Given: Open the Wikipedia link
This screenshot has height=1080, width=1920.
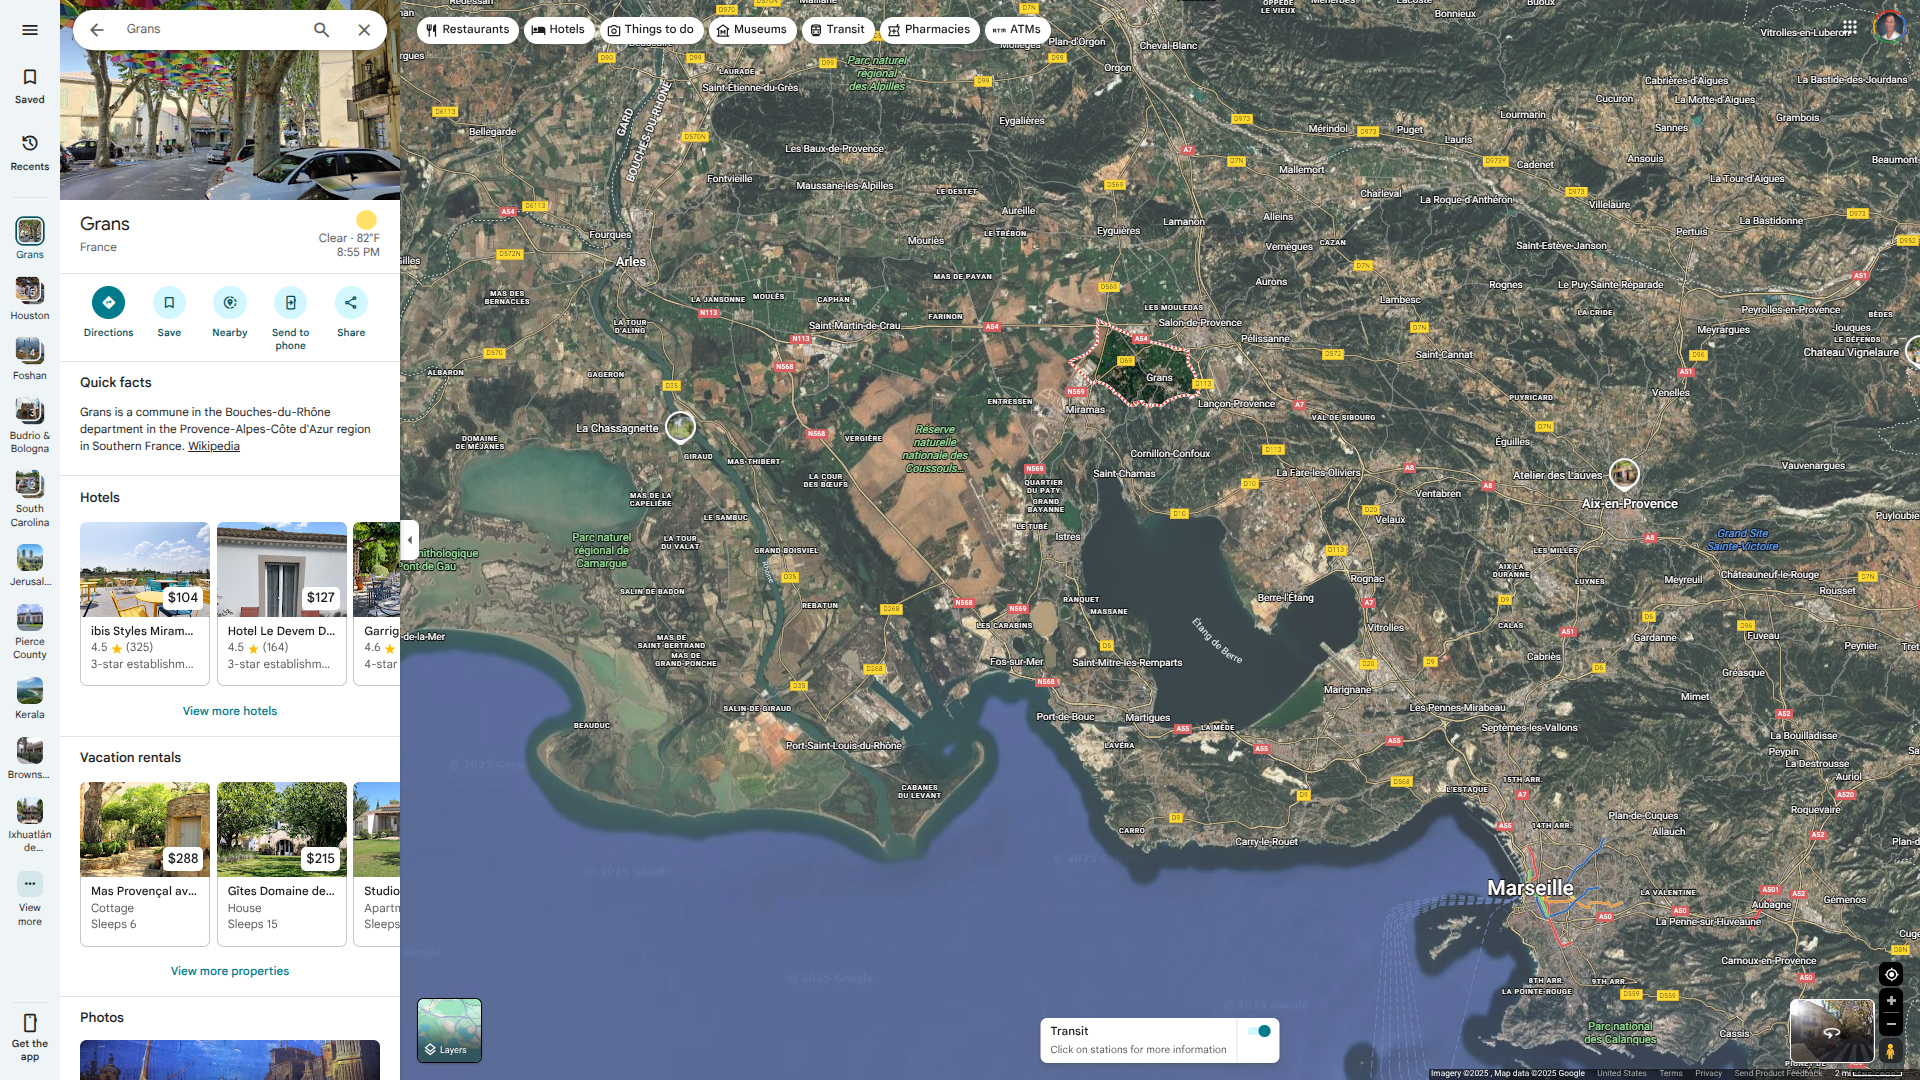Looking at the screenshot, I should pyautogui.click(x=213, y=446).
